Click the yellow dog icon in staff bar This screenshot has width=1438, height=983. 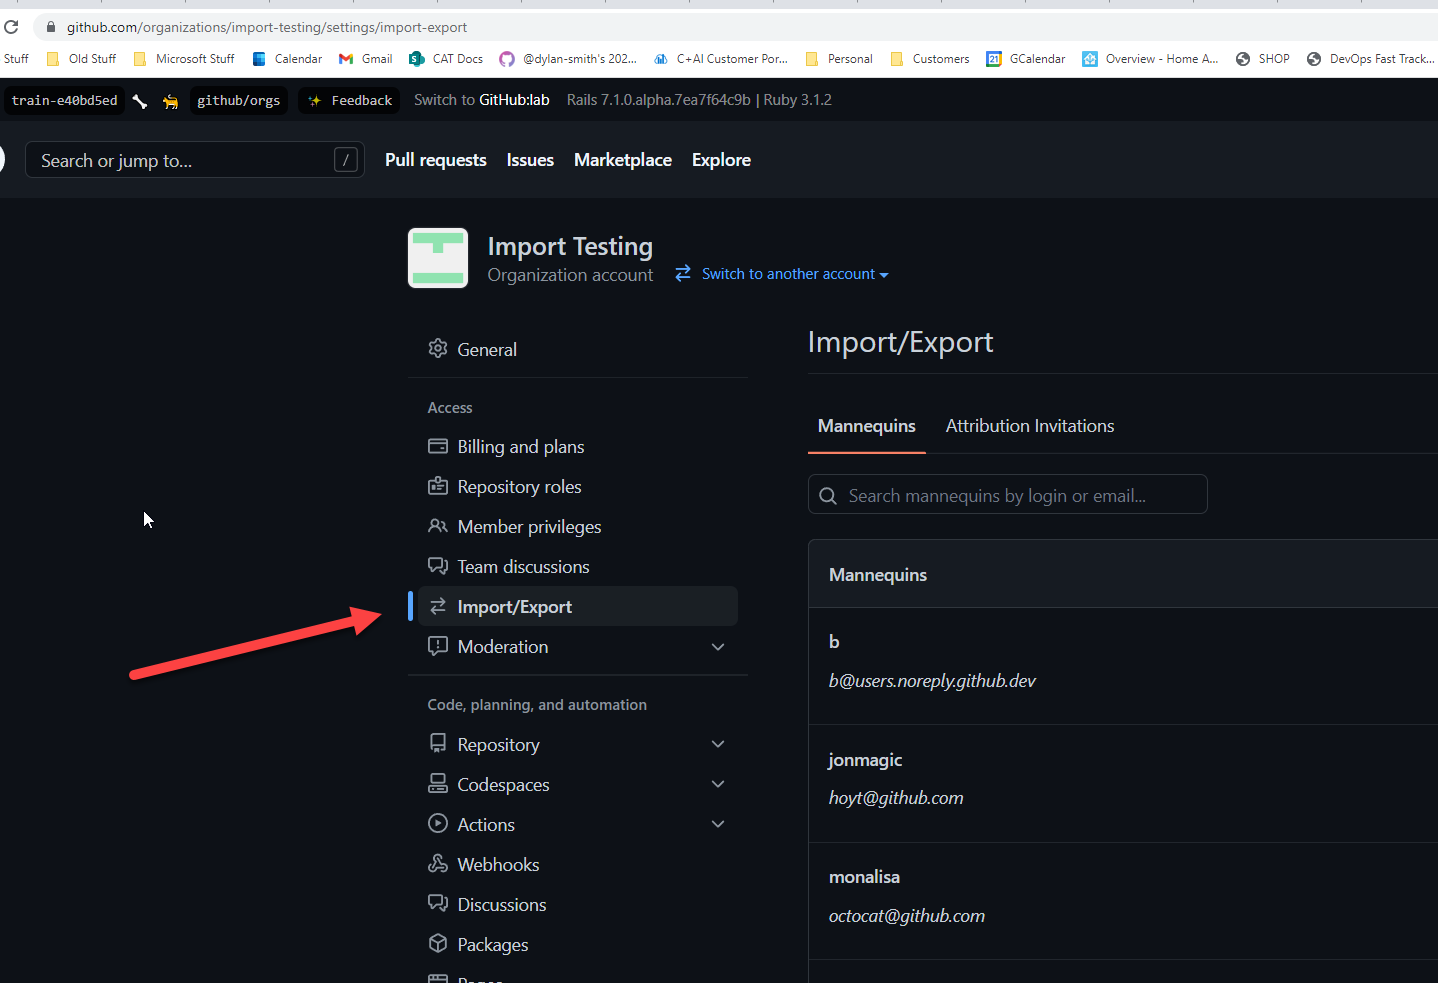[171, 101]
